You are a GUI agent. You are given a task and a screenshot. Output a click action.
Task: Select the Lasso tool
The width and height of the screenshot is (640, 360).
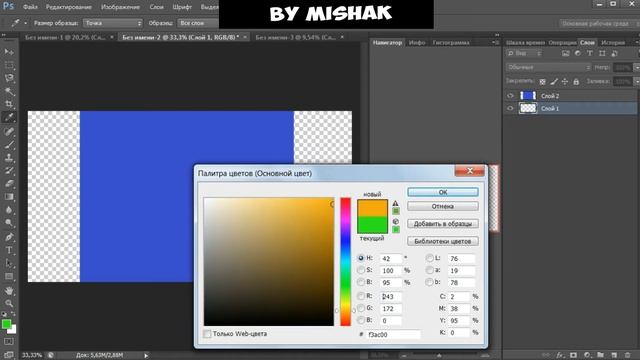[x=9, y=78]
